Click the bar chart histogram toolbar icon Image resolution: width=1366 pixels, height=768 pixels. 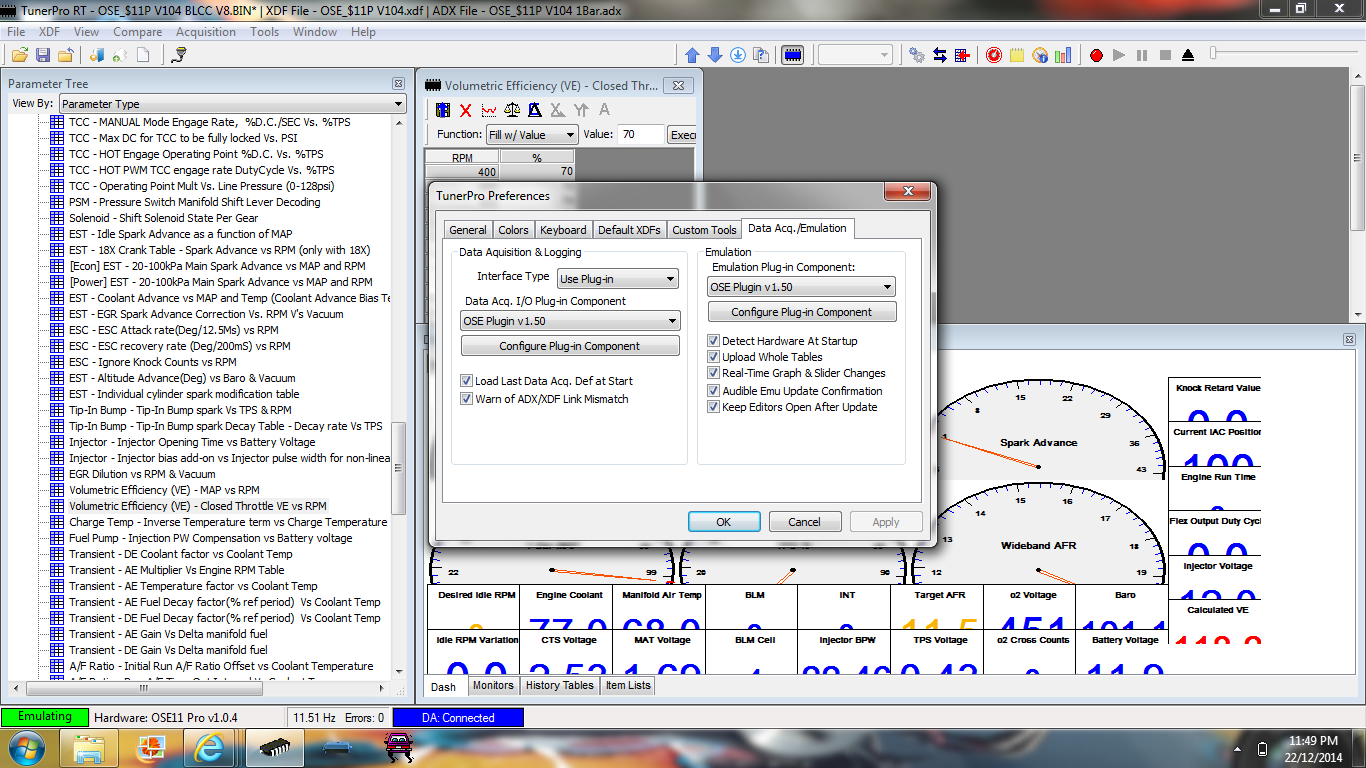[1063, 55]
